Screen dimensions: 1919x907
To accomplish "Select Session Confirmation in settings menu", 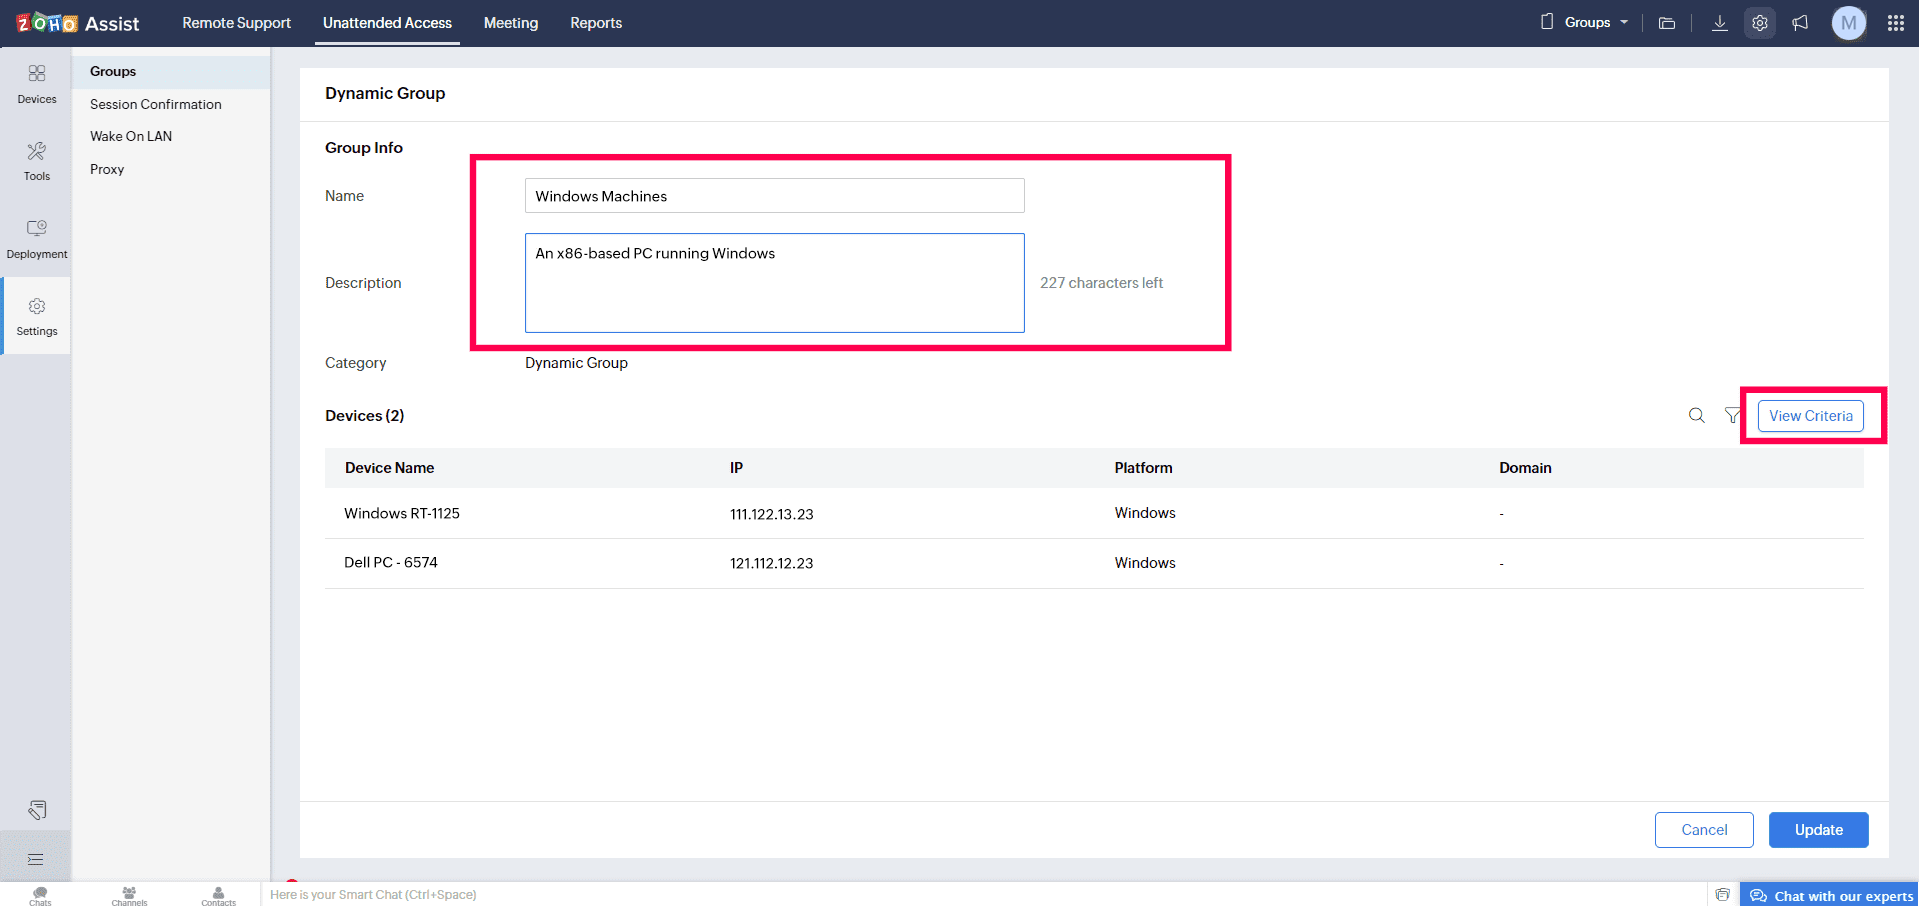I will (156, 104).
